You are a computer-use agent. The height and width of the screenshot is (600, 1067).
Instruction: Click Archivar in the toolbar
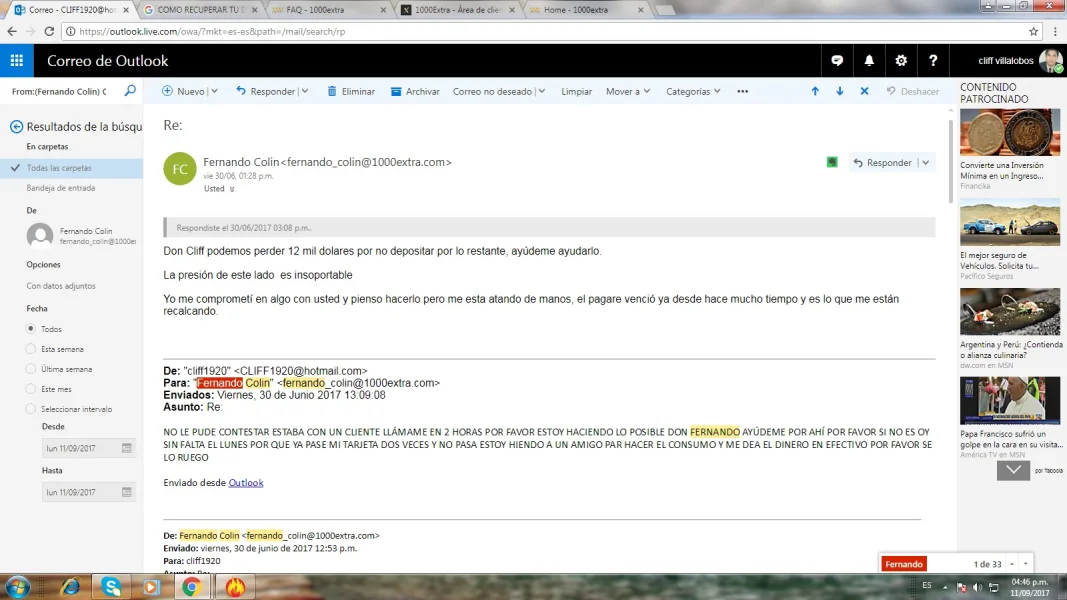415,91
